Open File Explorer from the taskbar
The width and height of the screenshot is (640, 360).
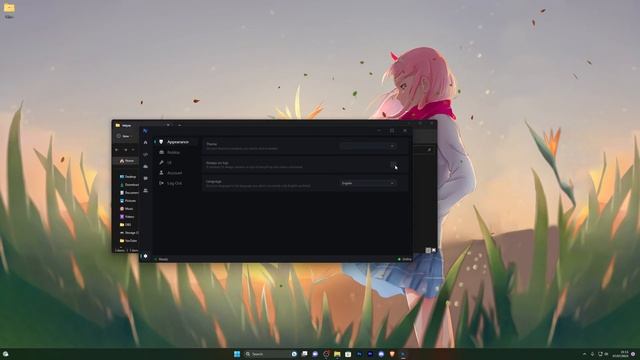[337, 354]
